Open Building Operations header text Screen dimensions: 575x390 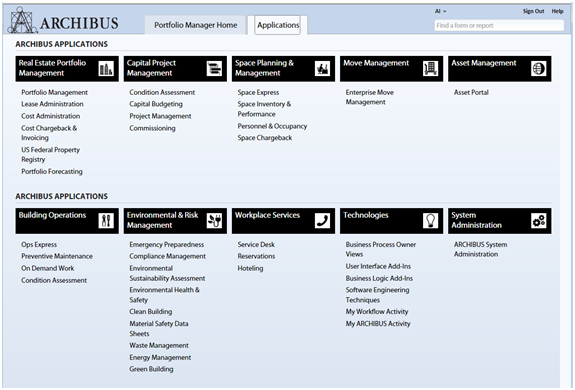pyautogui.click(x=52, y=215)
